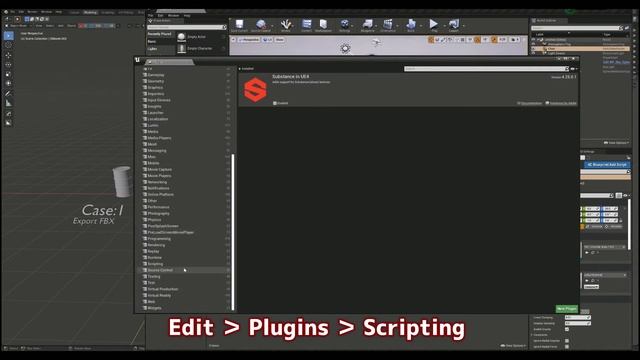Open the Marketplace toolbar icon

tap(323, 25)
